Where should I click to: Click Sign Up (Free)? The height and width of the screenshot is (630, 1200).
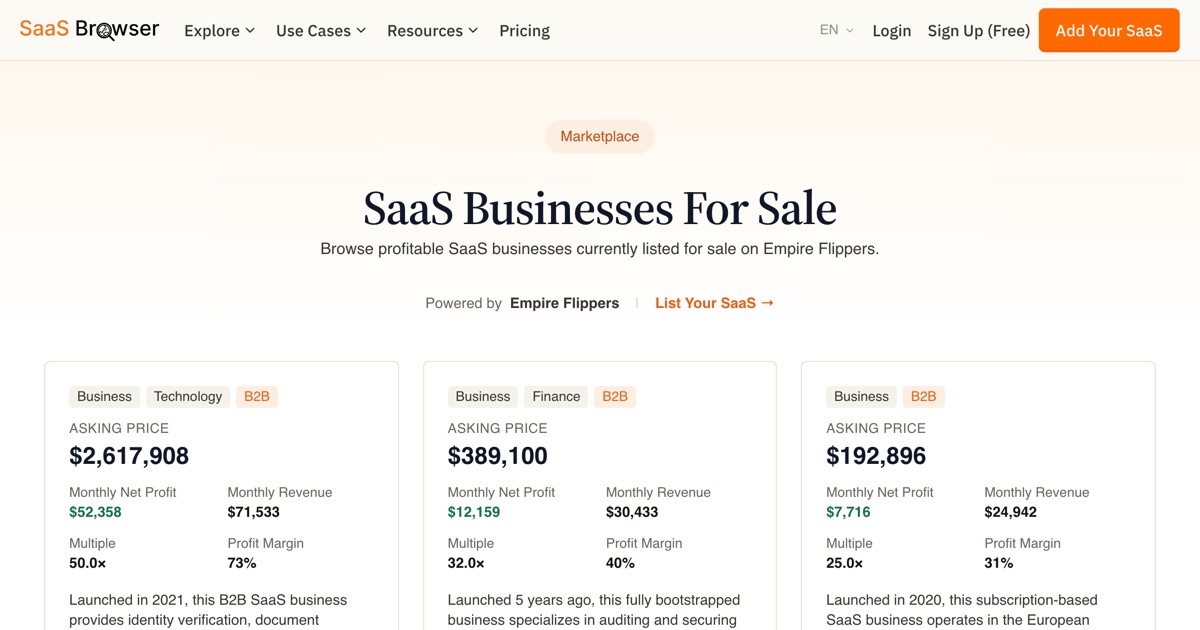click(x=978, y=31)
